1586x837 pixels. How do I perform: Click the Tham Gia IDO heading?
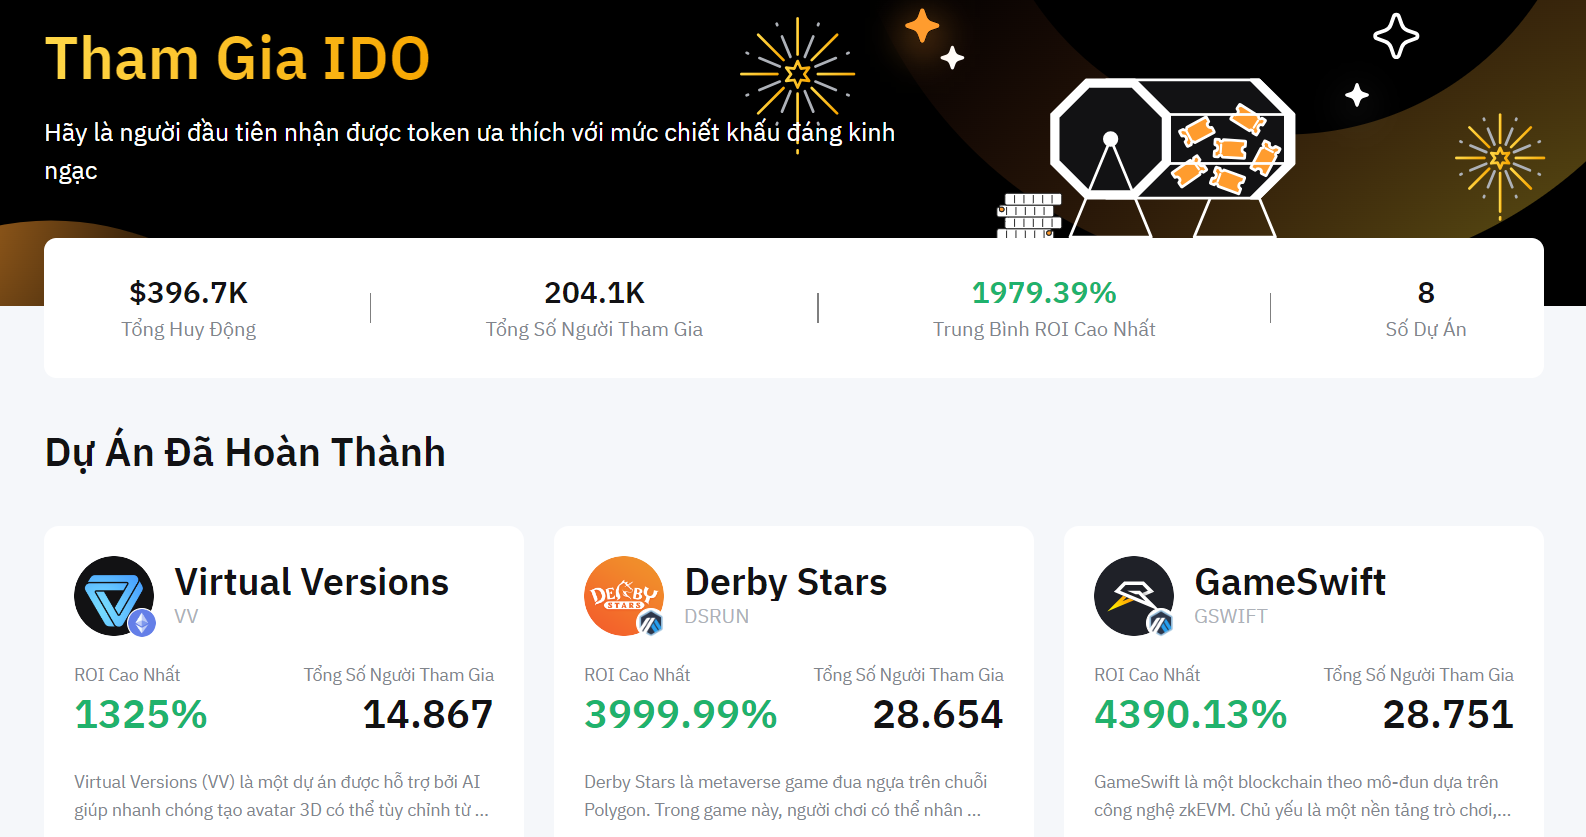[236, 58]
